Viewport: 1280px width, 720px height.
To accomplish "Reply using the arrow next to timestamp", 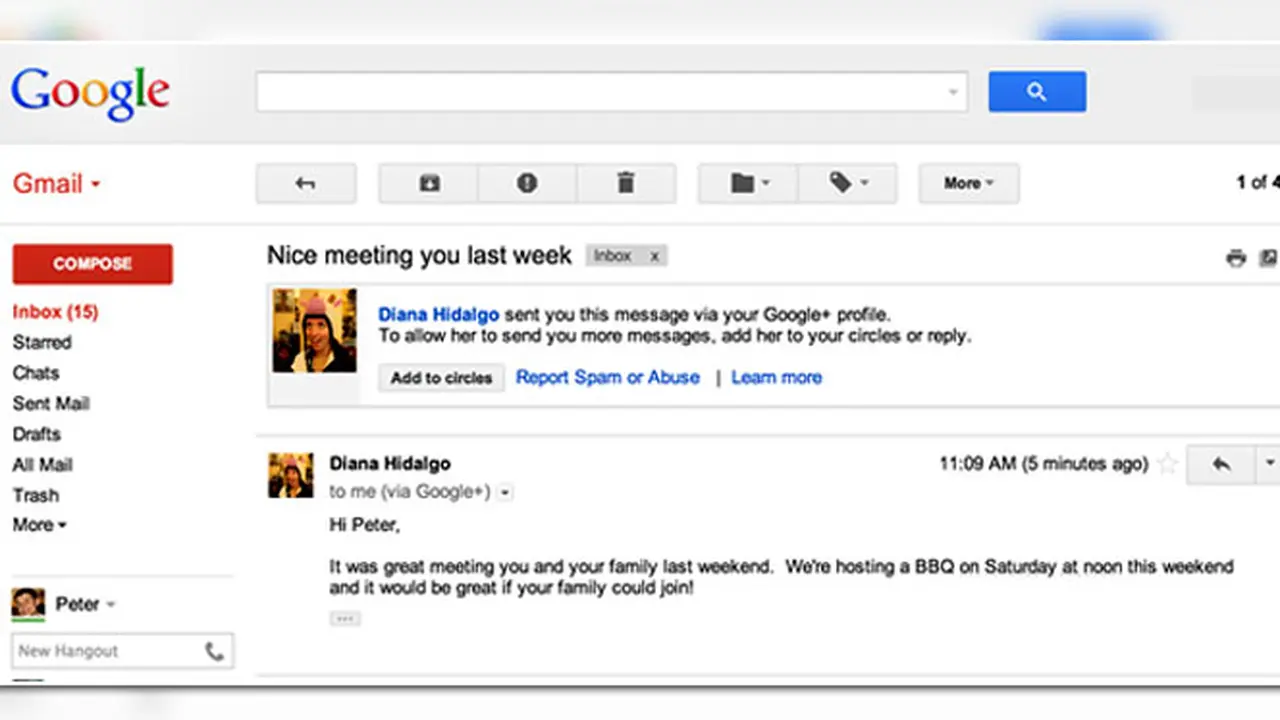I will pyautogui.click(x=1221, y=464).
